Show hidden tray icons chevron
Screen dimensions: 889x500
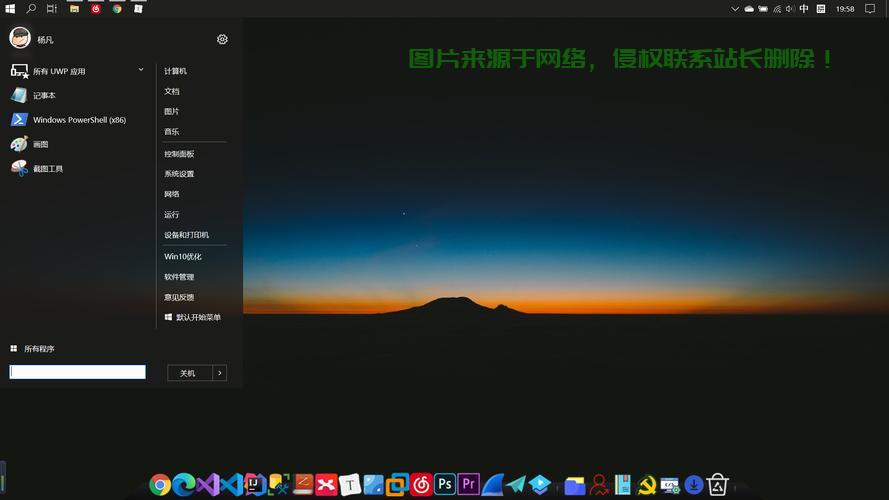pos(735,9)
